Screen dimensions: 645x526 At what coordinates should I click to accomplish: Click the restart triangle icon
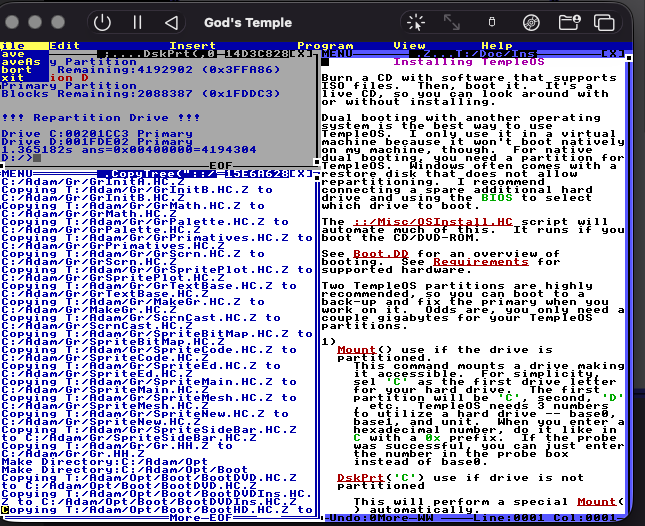coord(172,23)
